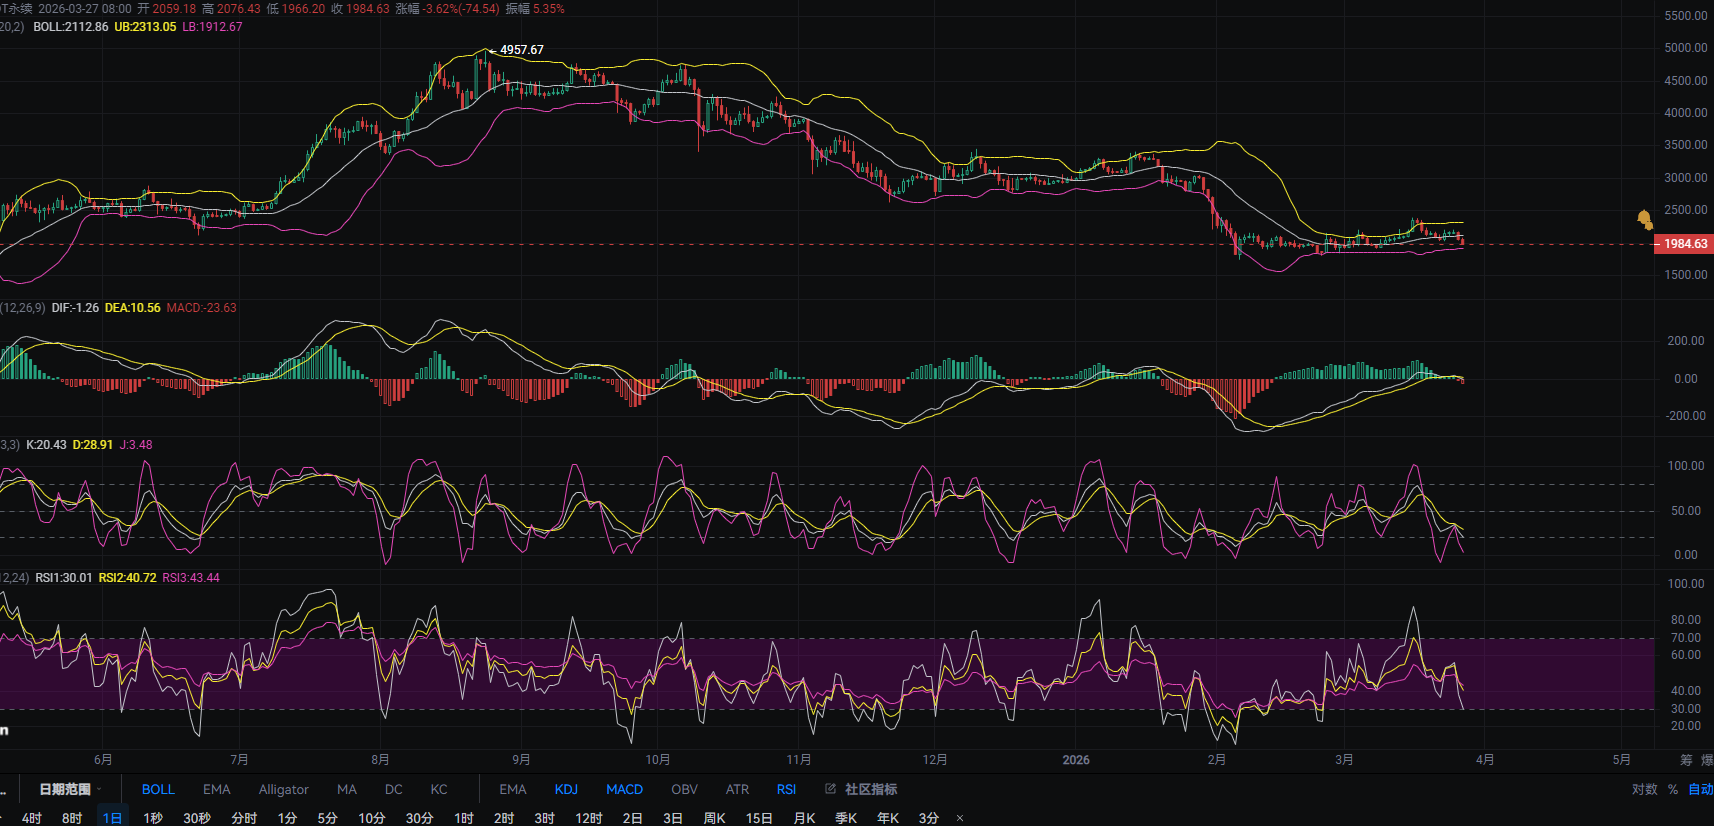Click 自动 auto-scale button
1714x826 pixels.
click(1700, 789)
